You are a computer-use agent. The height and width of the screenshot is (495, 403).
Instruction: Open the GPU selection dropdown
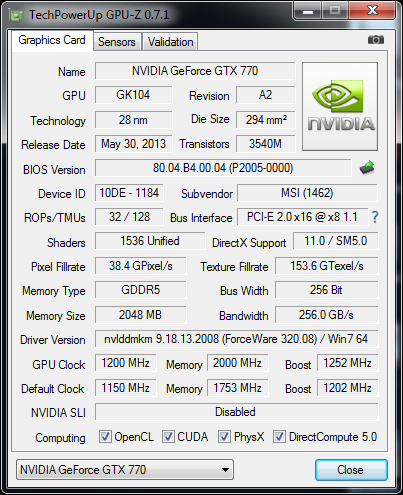click(125, 470)
